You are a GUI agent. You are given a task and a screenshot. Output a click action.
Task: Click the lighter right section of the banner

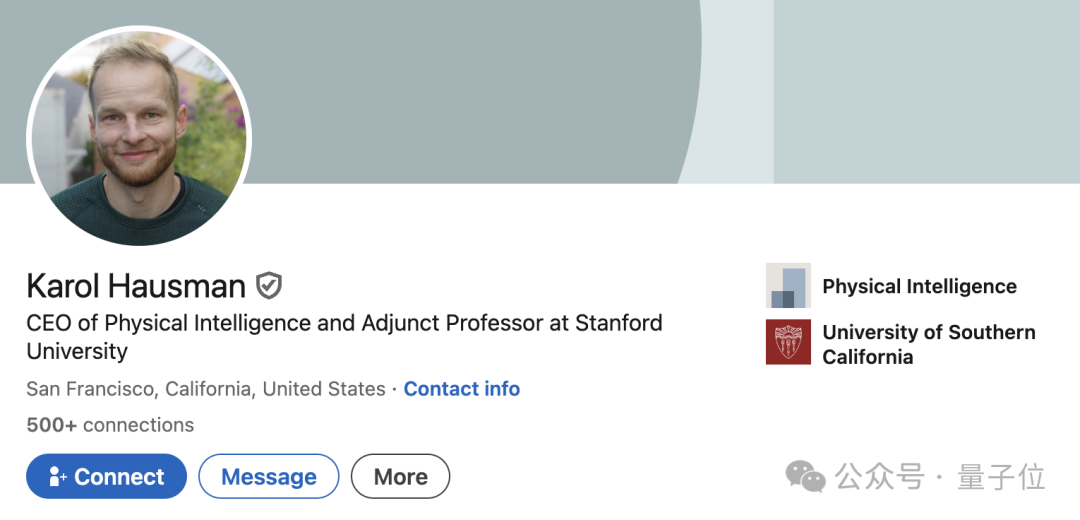click(x=925, y=90)
